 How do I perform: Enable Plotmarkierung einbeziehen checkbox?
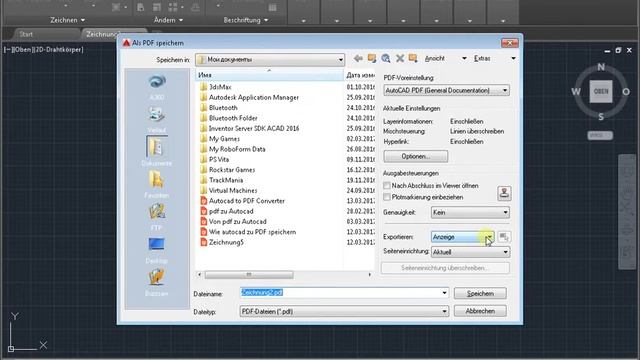pos(387,197)
